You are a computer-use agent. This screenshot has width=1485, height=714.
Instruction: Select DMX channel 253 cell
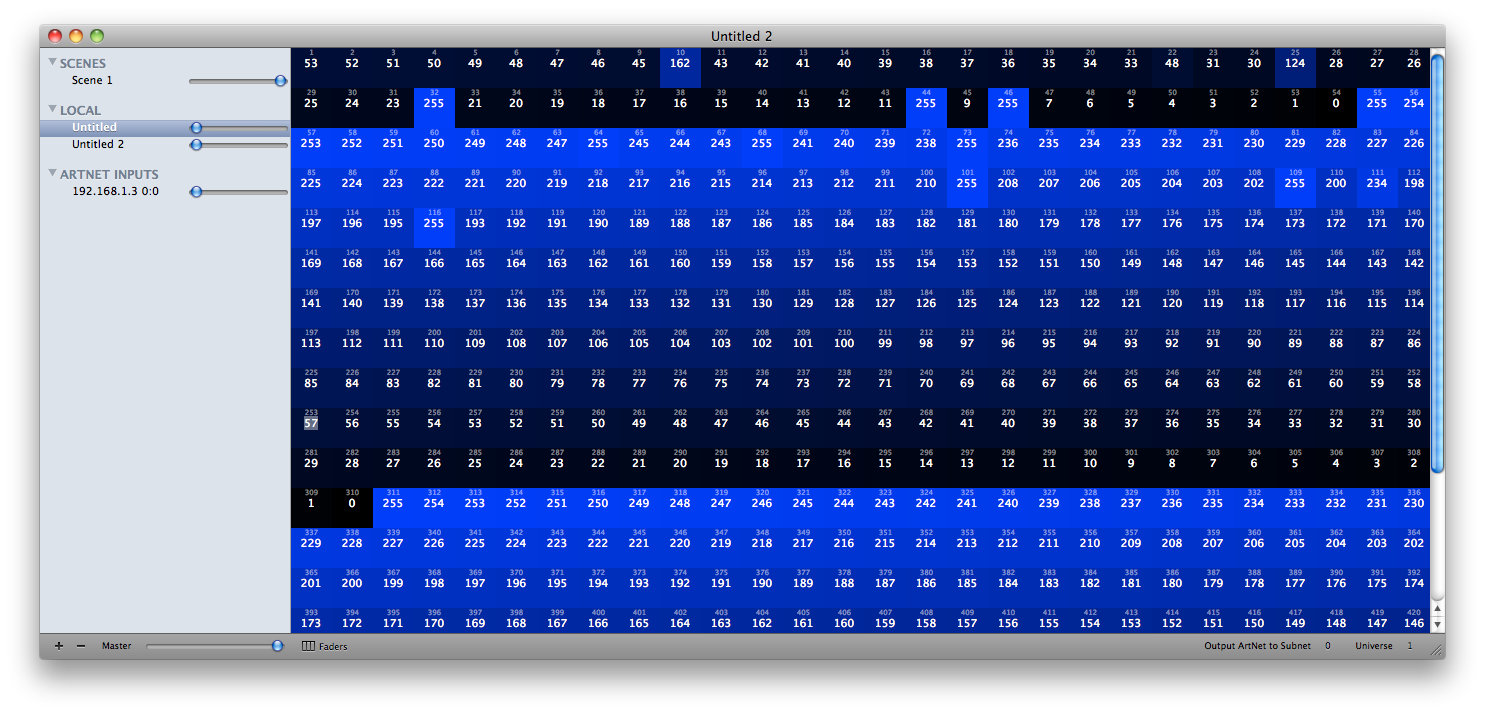pyautogui.click(x=311, y=419)
